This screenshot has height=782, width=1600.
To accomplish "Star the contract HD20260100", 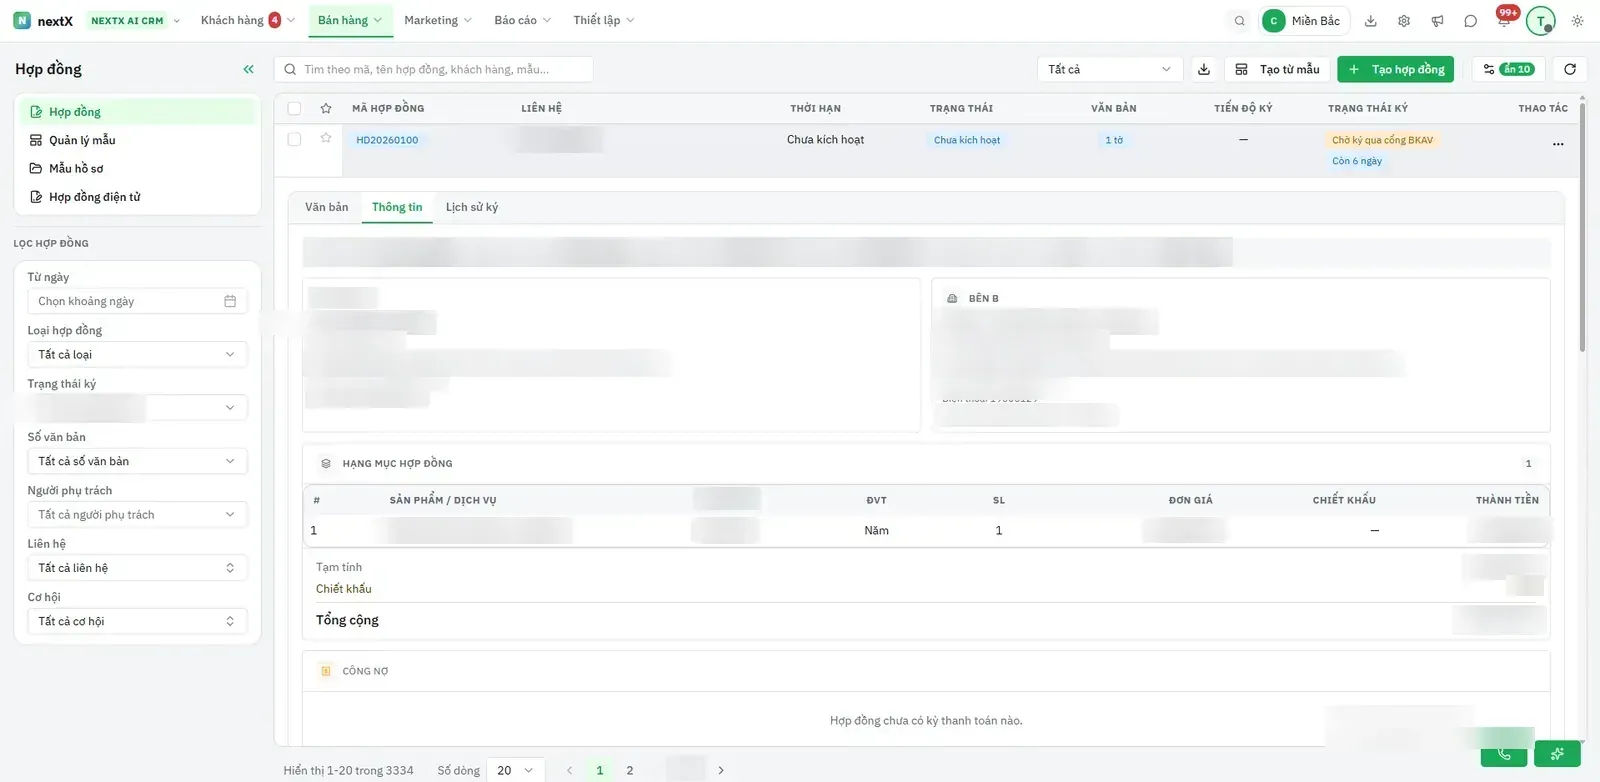I will pos(326,138).
